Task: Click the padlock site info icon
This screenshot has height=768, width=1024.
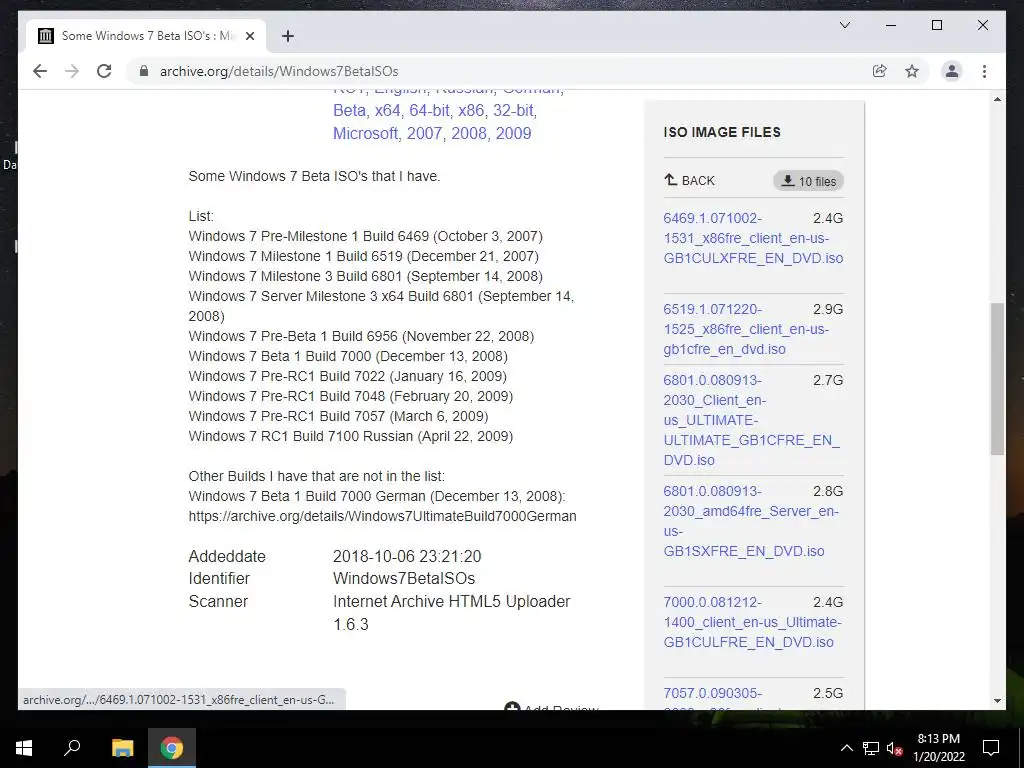Action: pyautogui.click(x=144, y=71)
